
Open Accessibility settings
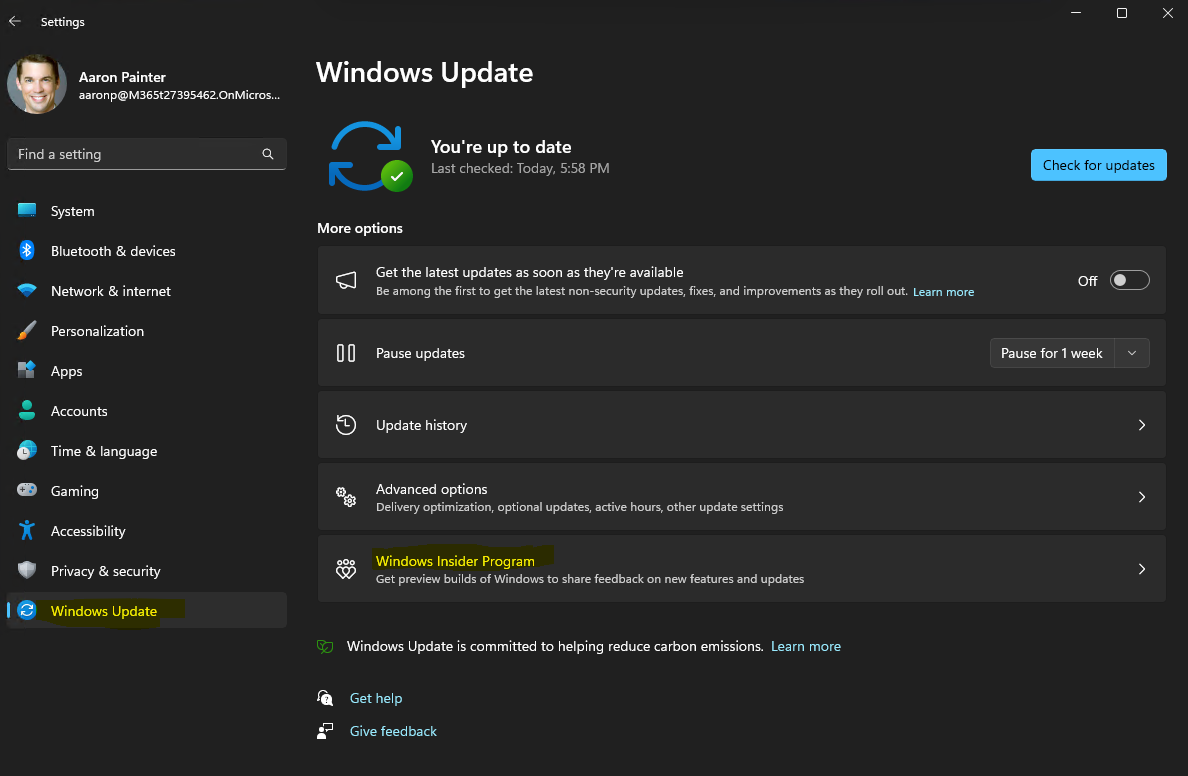tap(147, 531)
